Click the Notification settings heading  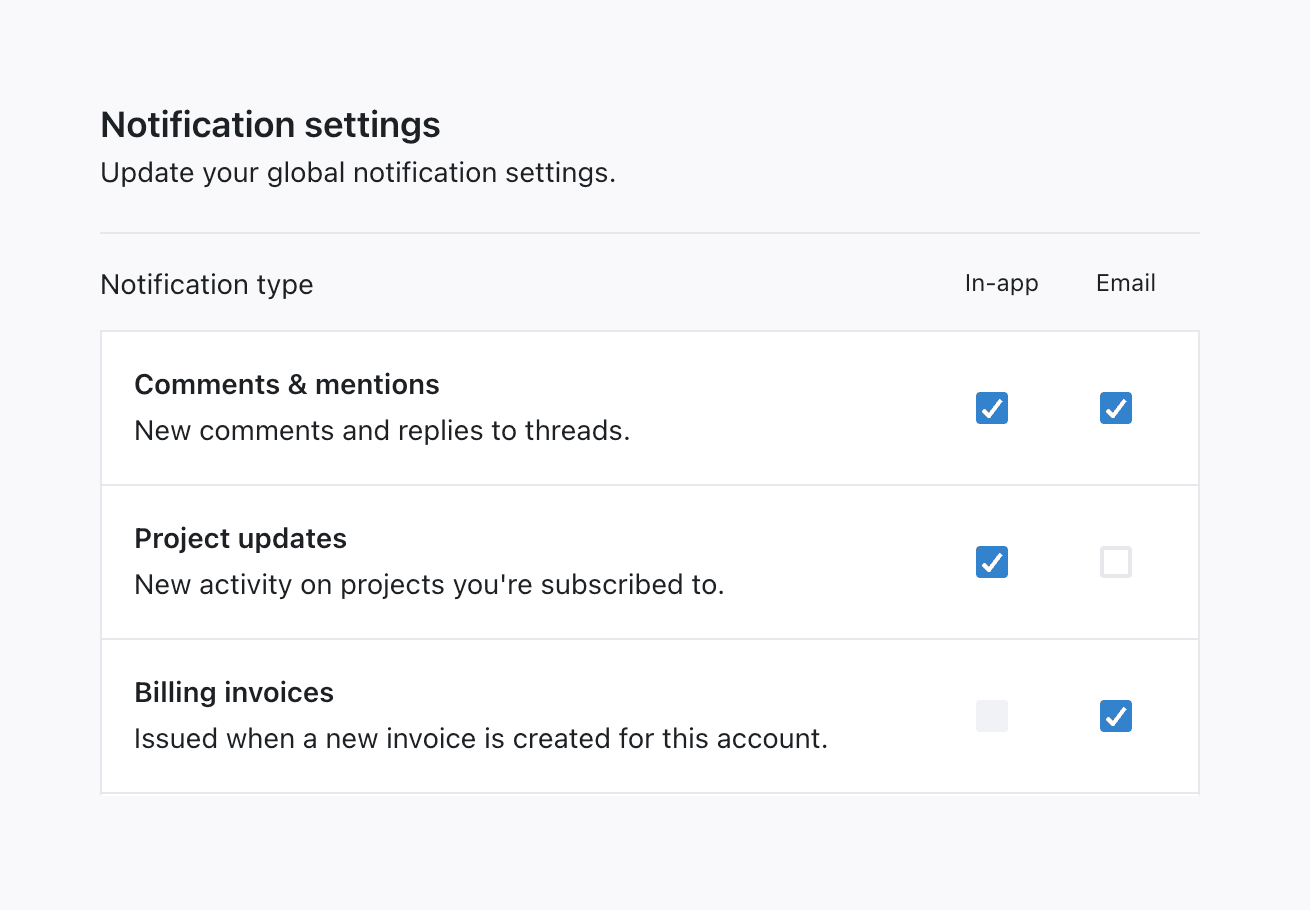[270, 125]
